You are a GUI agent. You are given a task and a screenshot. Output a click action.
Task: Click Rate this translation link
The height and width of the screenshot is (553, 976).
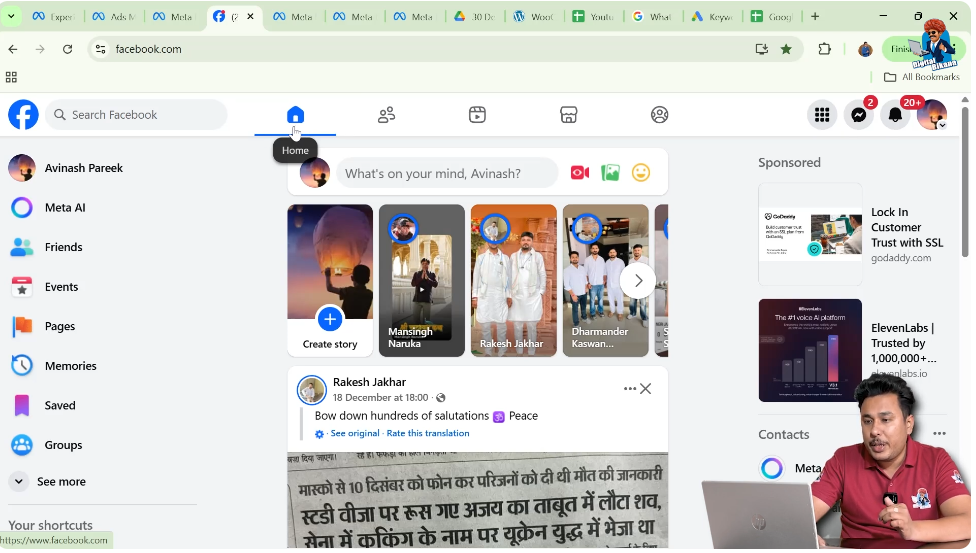point(428,434)
